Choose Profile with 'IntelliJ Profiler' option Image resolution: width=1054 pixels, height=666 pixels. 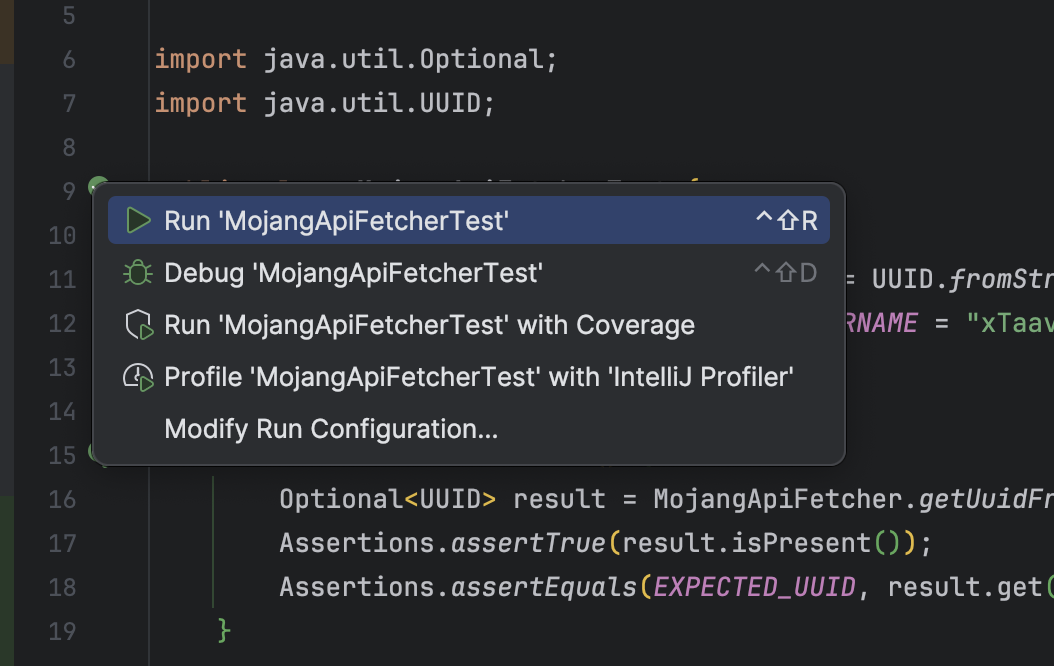click(x=479, y=377)
